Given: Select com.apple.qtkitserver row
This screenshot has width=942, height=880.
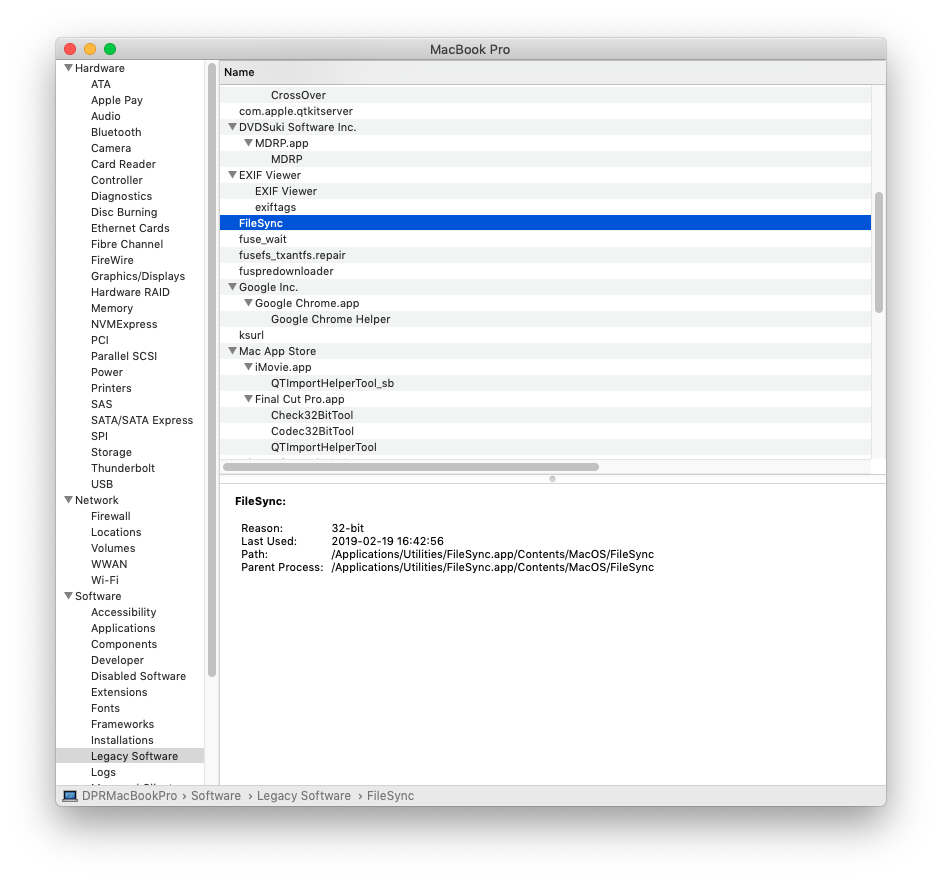Looking at the screenshot, I should click(545, 111).
